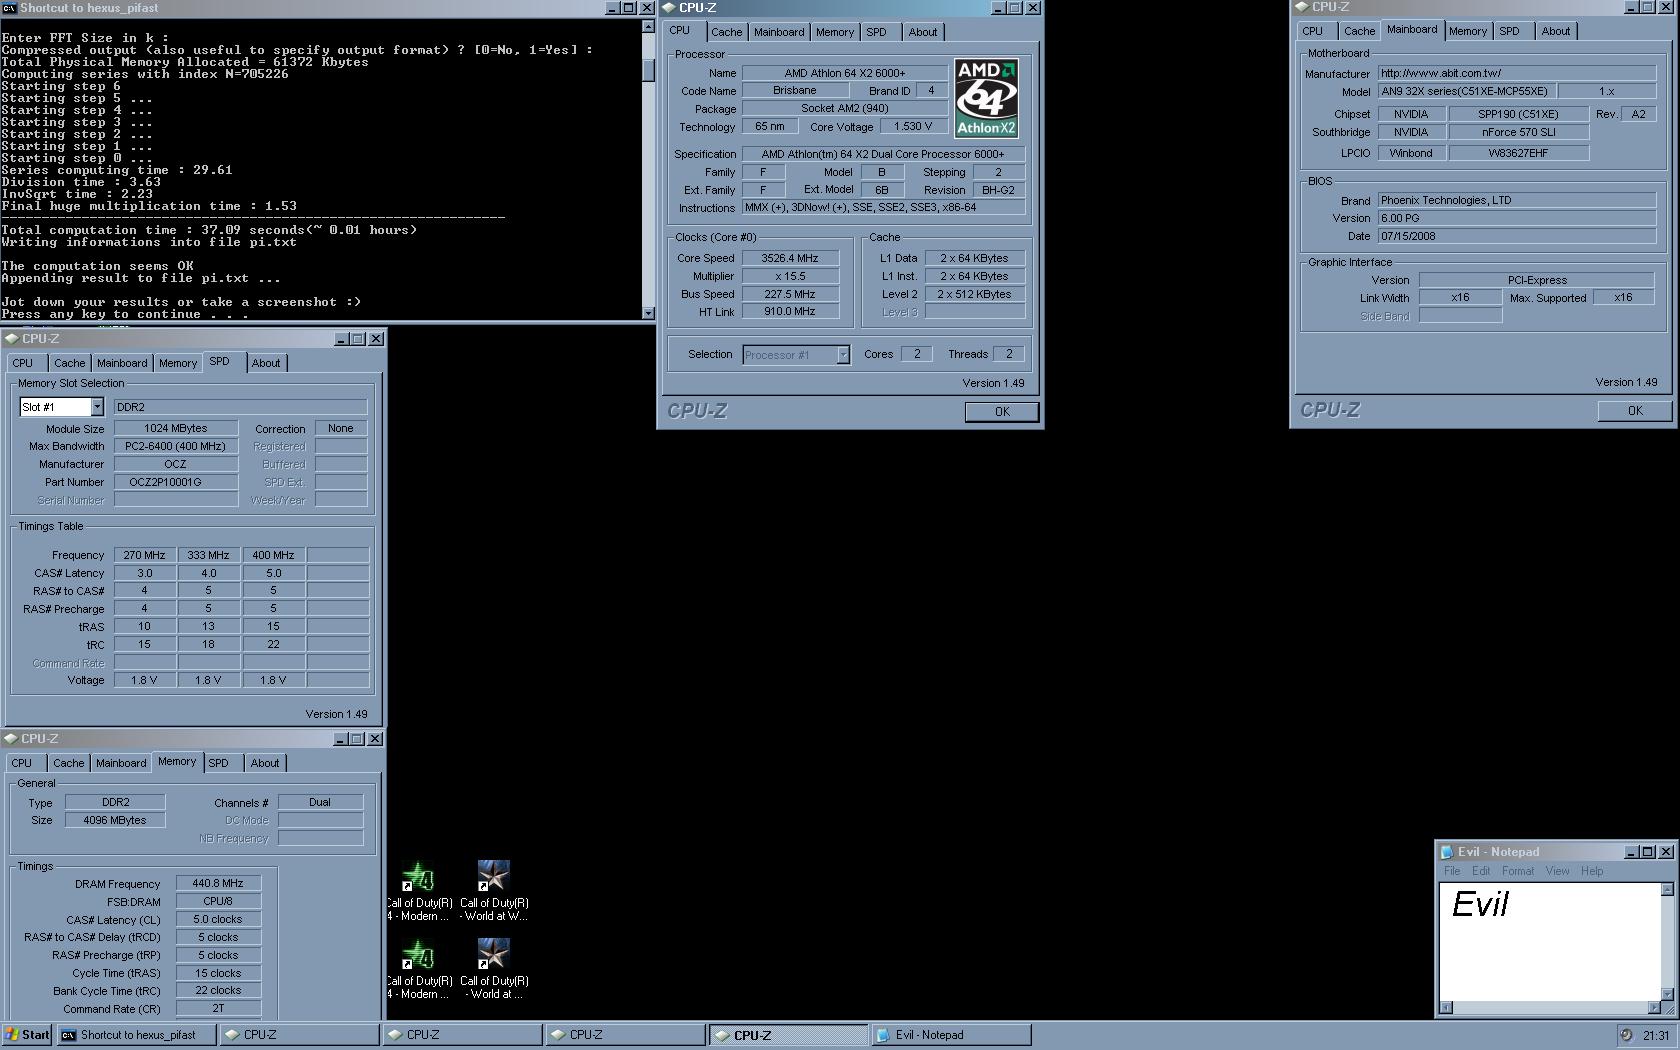The width and height of the screenshot is (1680, 1050).
Task: Open About tab in processor CPU-Z window
Action: click(923, 32)
